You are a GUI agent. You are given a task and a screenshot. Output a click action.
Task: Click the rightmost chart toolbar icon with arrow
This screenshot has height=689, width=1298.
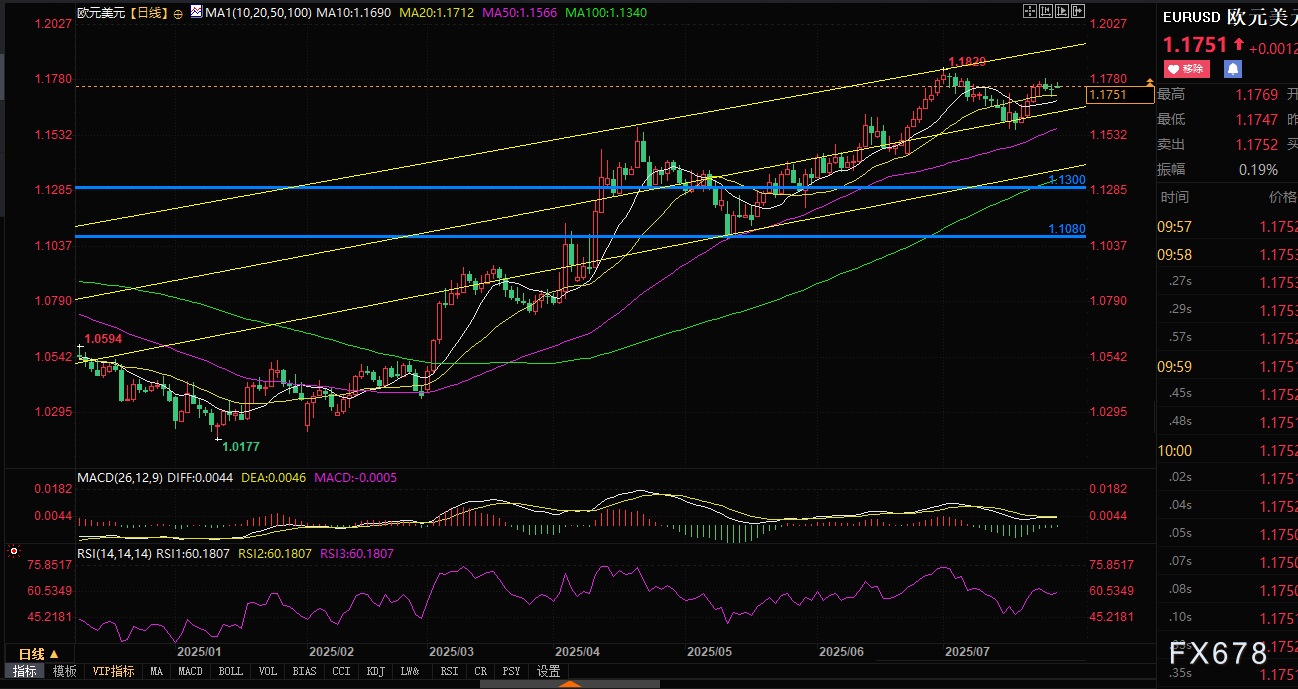pyautogui.click(x=1078, y=11)
